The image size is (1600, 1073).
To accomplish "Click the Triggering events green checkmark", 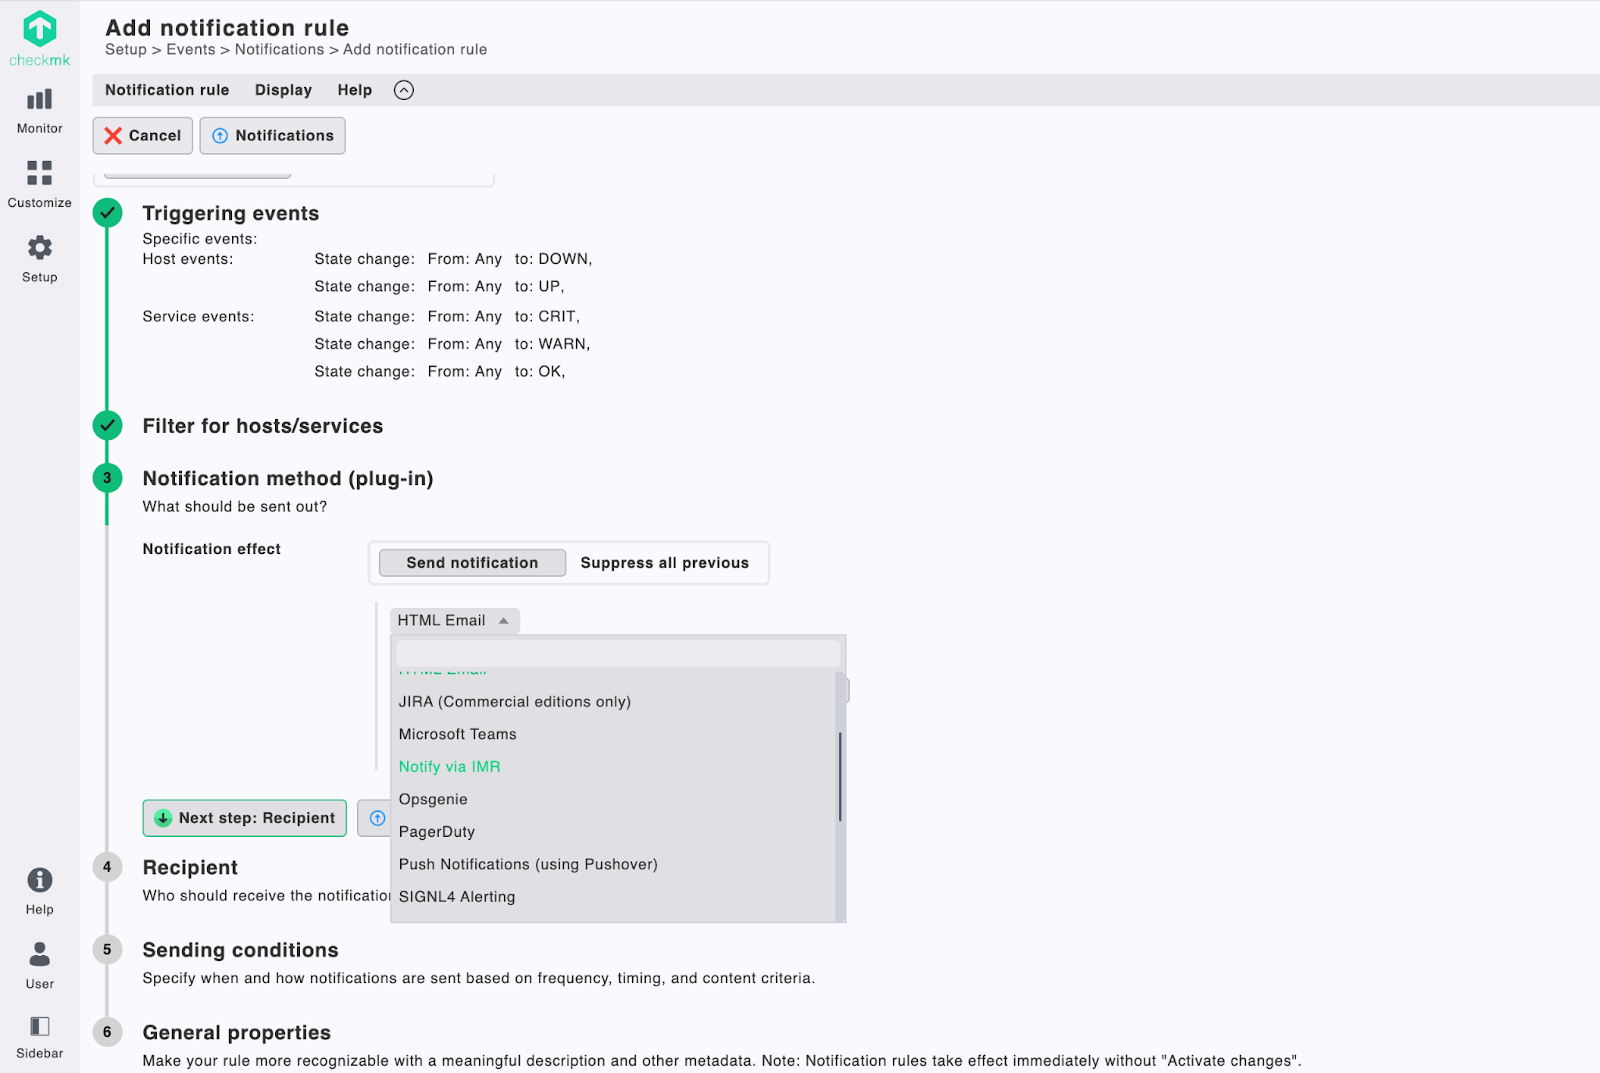I will coord(107,213).
